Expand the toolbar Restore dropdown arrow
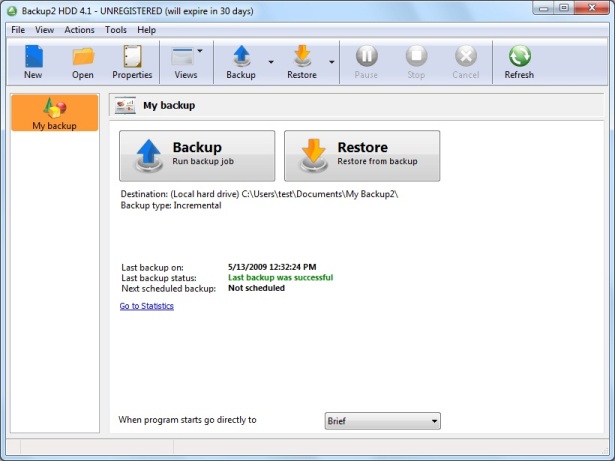615x461 pixels. [x=332, y=62]
